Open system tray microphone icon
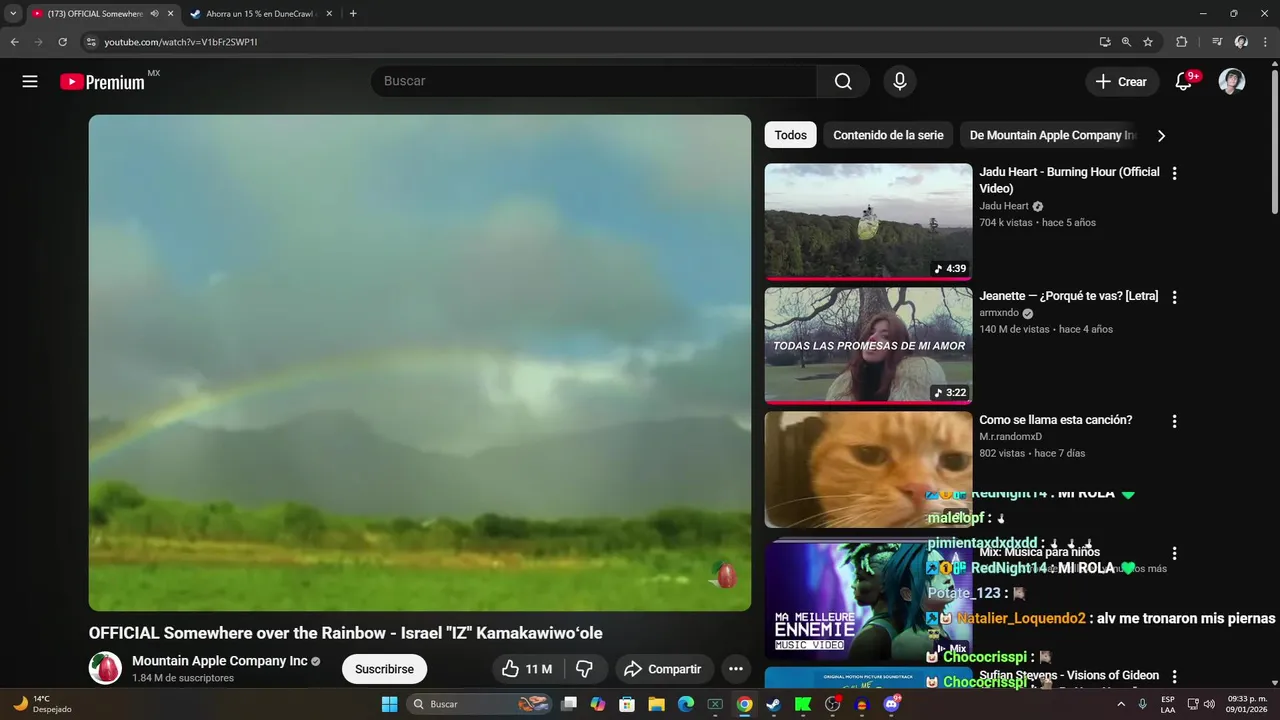The width and height of the screenshot is (1280, 720). click(x=1142, y=704)
